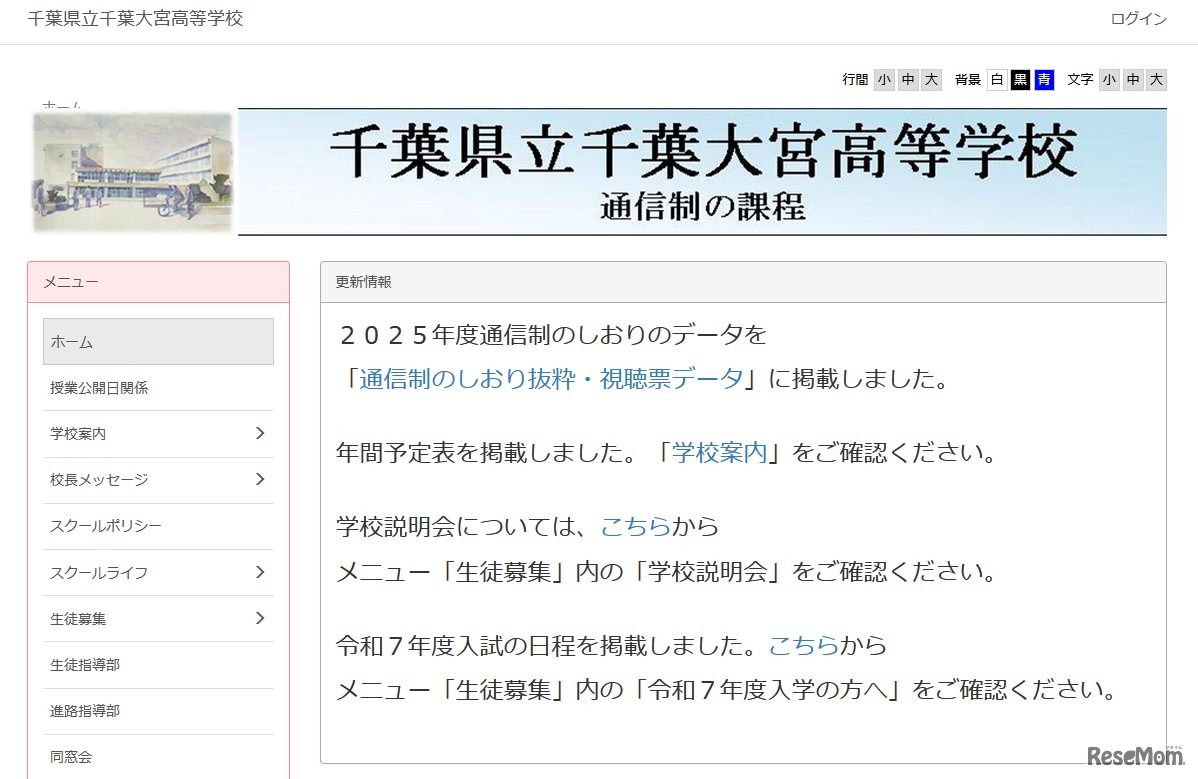The image size is (1198, 779).
Task: Expand the 生徒募集 submenu
Action: point(158,618)
